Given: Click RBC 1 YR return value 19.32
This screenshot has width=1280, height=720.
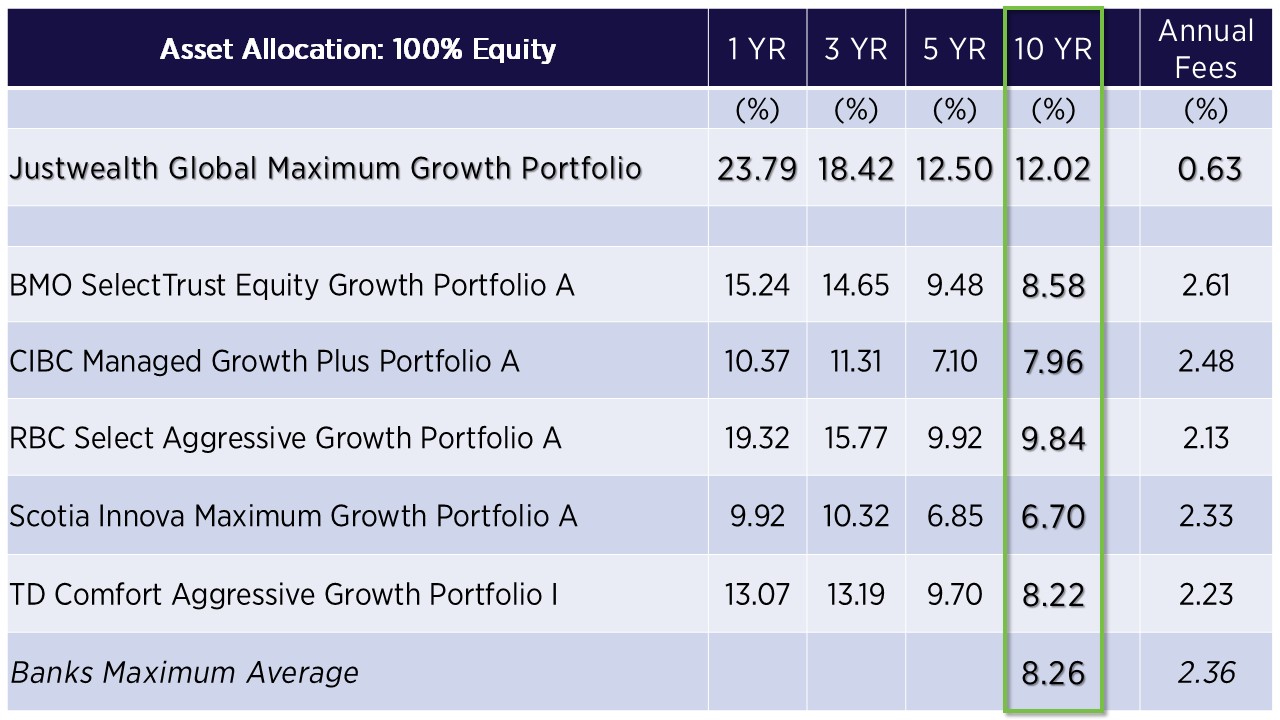Looking at the screenshot, I should point(757,438).
